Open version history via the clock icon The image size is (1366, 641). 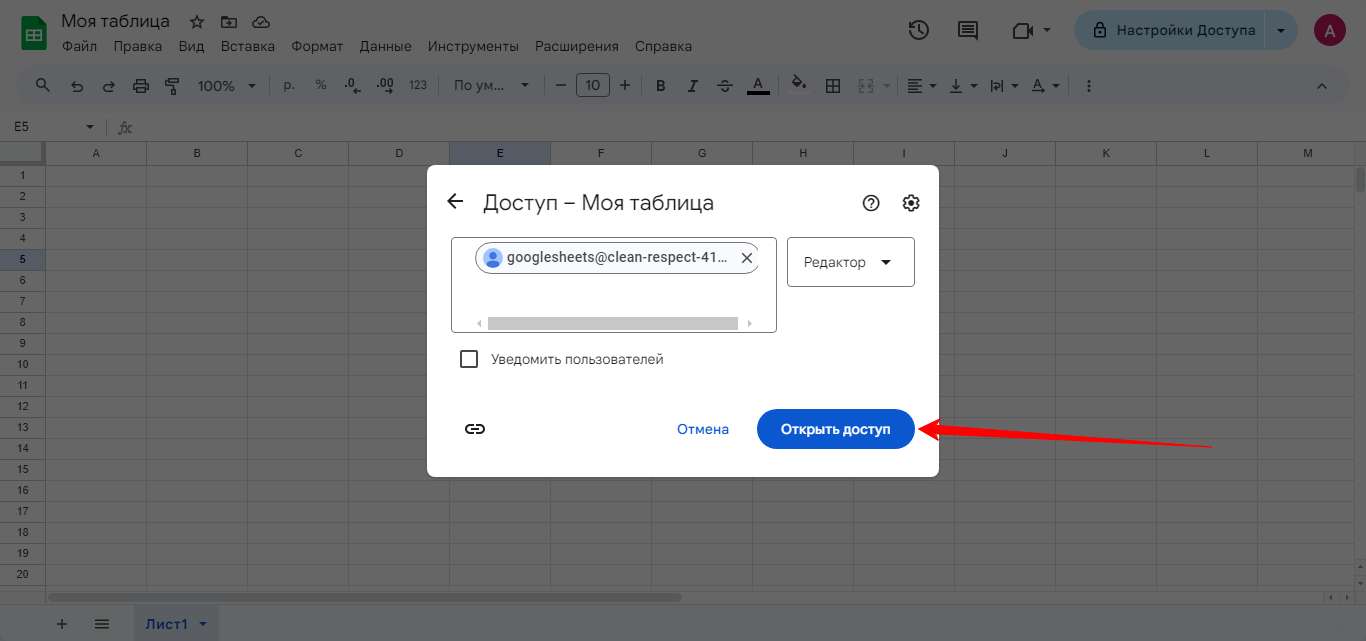918,30
